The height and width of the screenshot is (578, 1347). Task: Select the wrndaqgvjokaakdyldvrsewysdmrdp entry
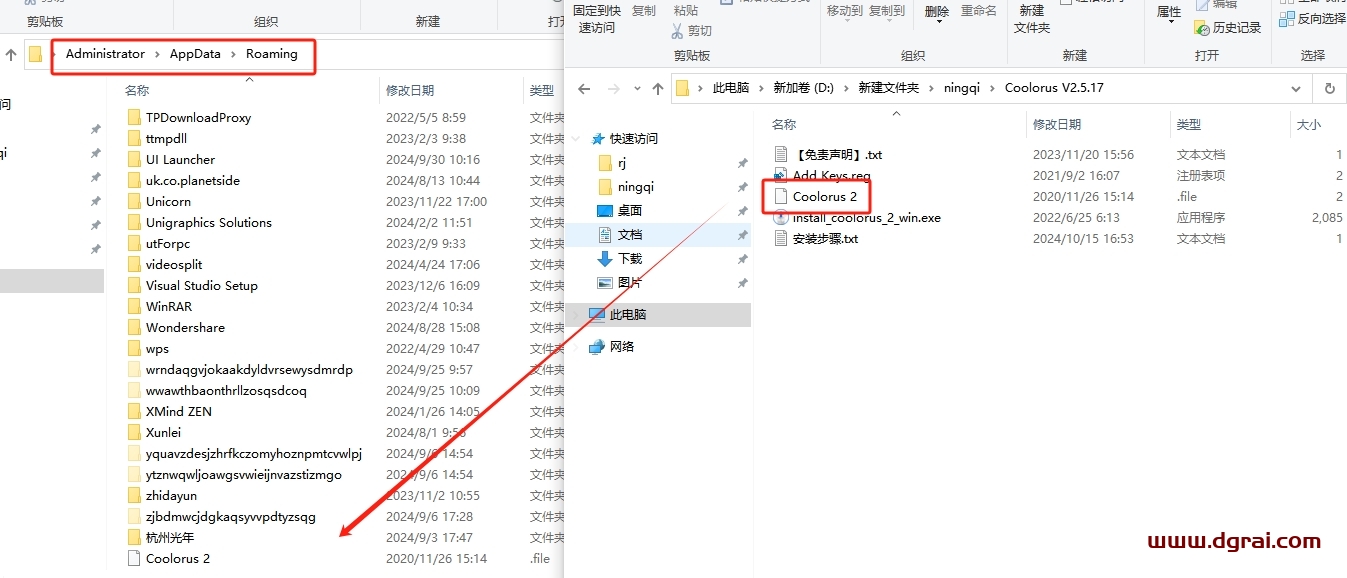pyautogui.click(x=249, y=369)
